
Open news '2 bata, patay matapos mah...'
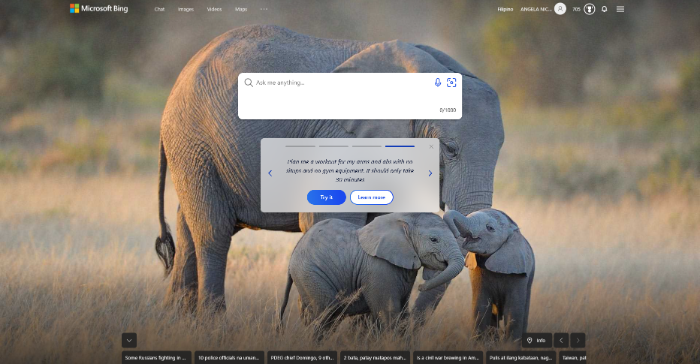coord(375,358)
